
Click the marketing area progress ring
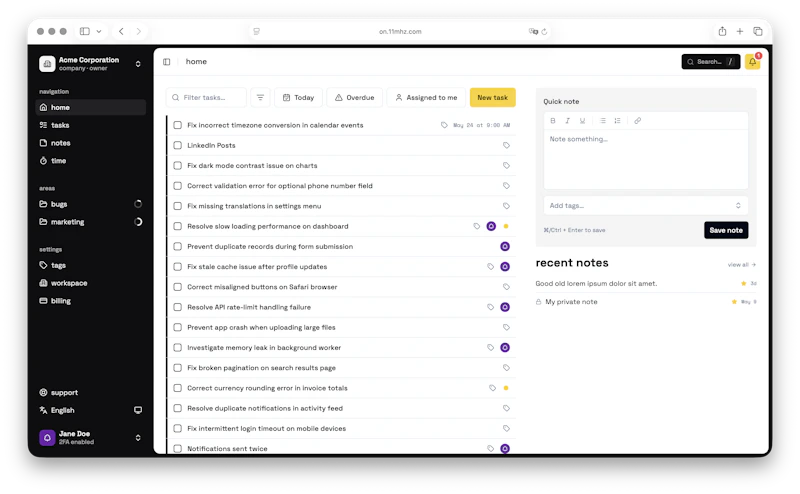(x=138, y=222)
